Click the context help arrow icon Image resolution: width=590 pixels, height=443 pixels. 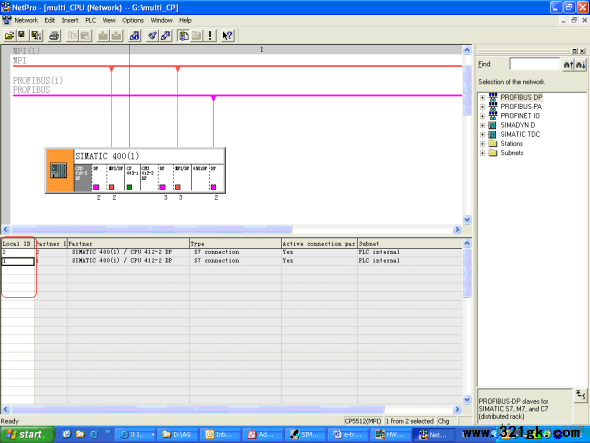(227, 36)
